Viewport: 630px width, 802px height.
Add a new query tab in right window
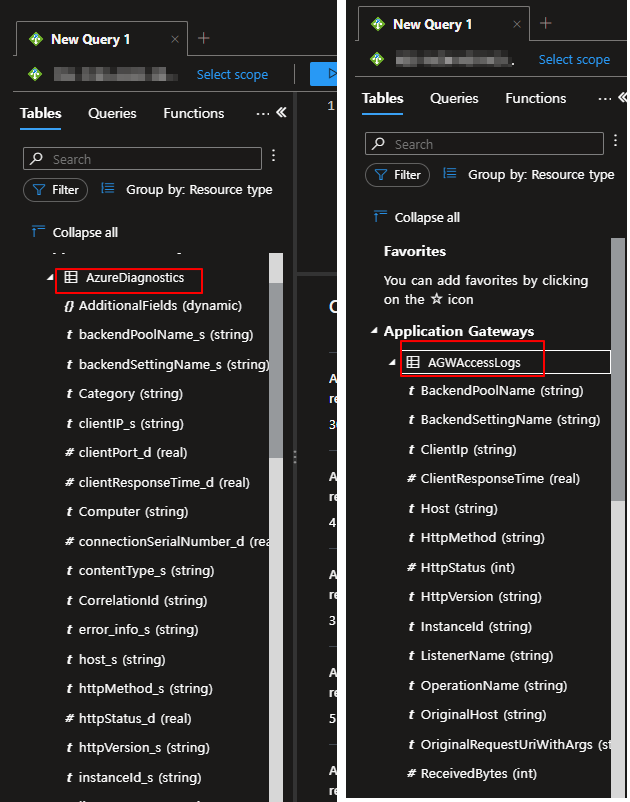pyautogui.click(x=546, y=23)
